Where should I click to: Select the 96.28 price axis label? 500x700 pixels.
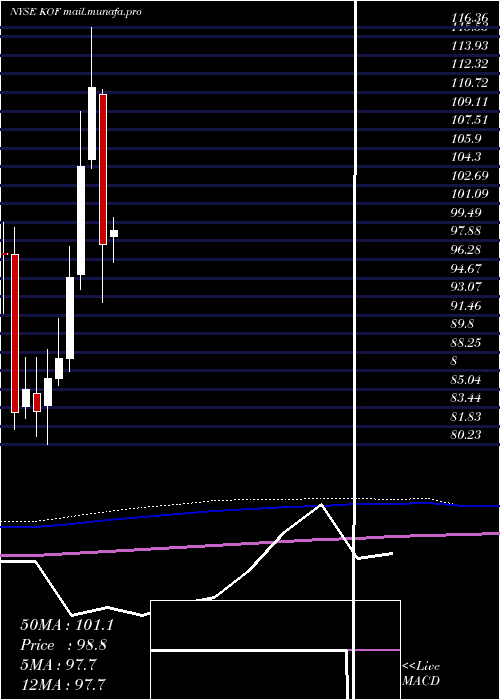(x=467, y=250)
